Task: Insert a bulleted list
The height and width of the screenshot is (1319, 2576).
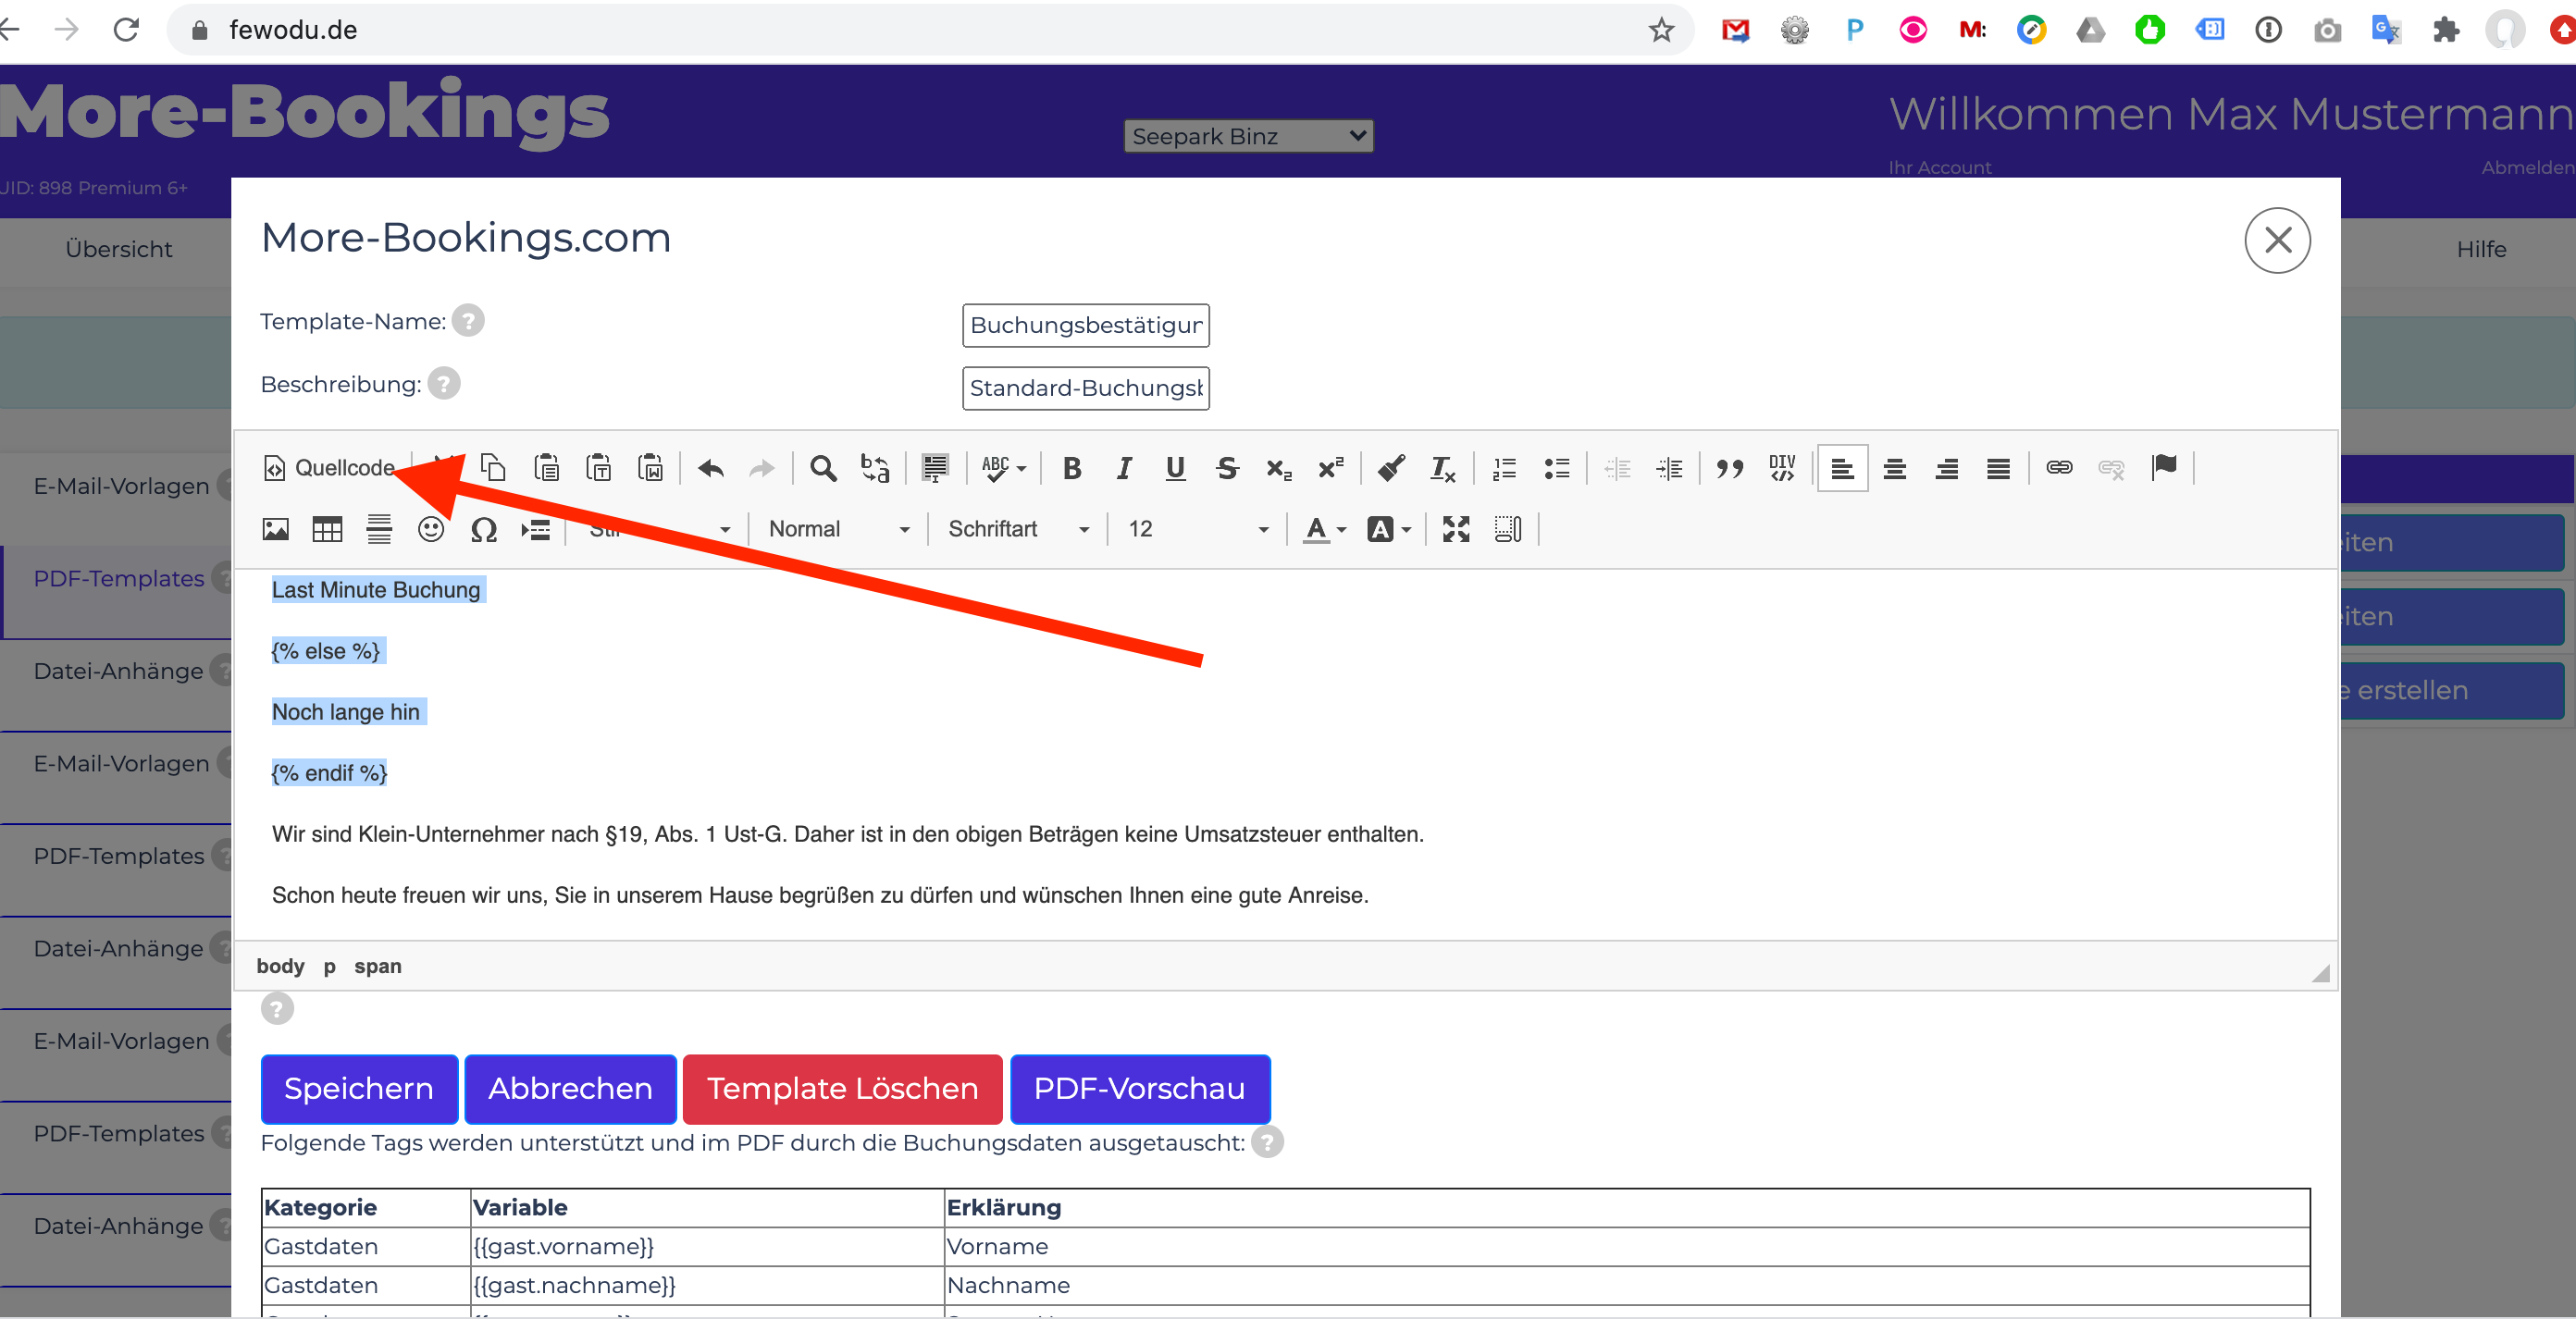Action: tap(1557, 467)
